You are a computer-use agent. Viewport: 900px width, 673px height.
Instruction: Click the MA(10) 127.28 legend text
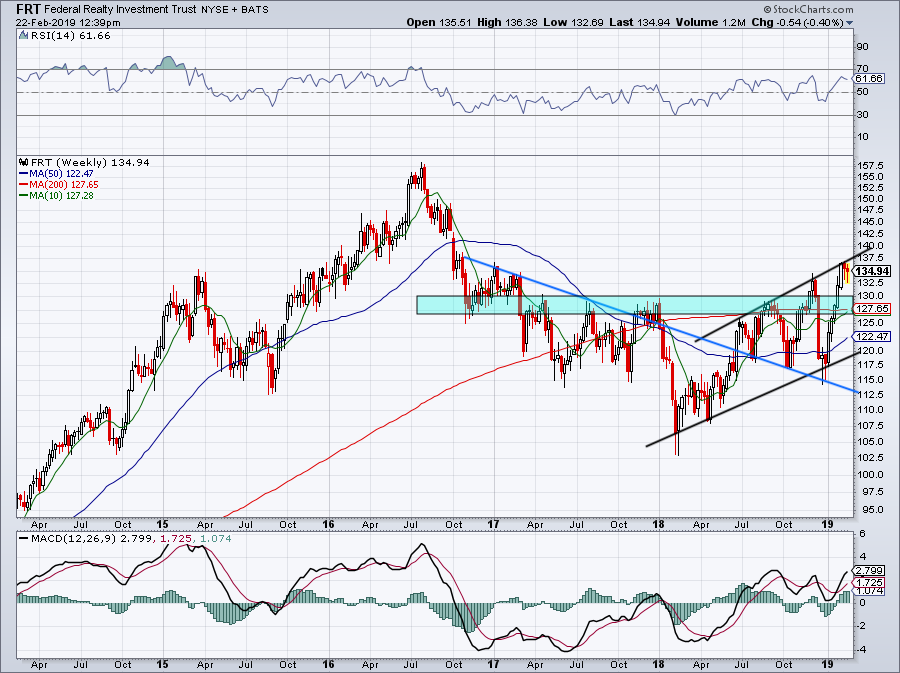click(61, 196)
